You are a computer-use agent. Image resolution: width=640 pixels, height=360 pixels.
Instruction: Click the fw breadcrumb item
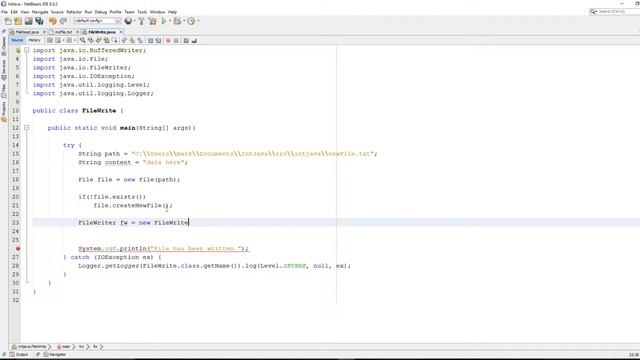[95, 347]
